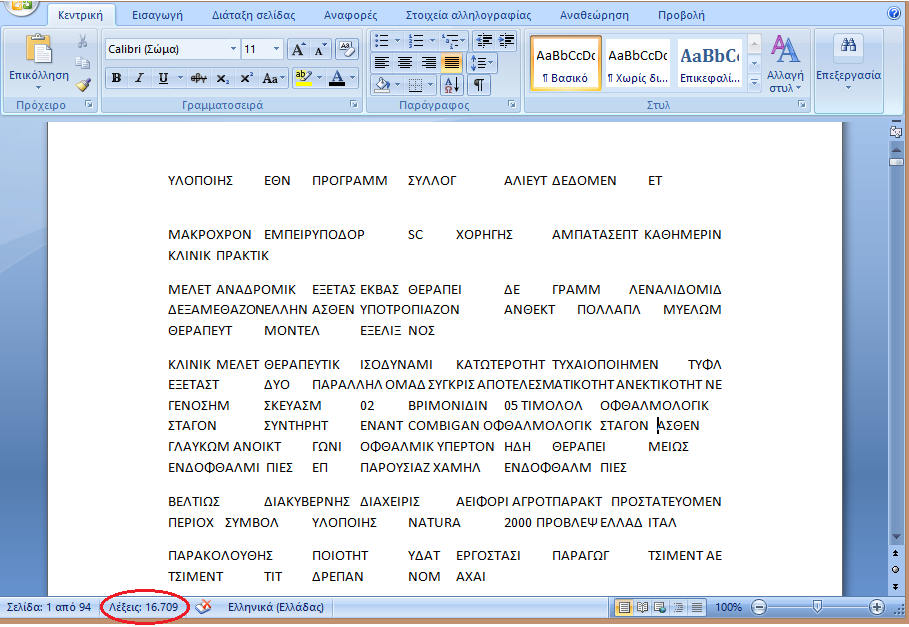
Task: Open the Προβολή tab
Action: (x=681, y=16)
